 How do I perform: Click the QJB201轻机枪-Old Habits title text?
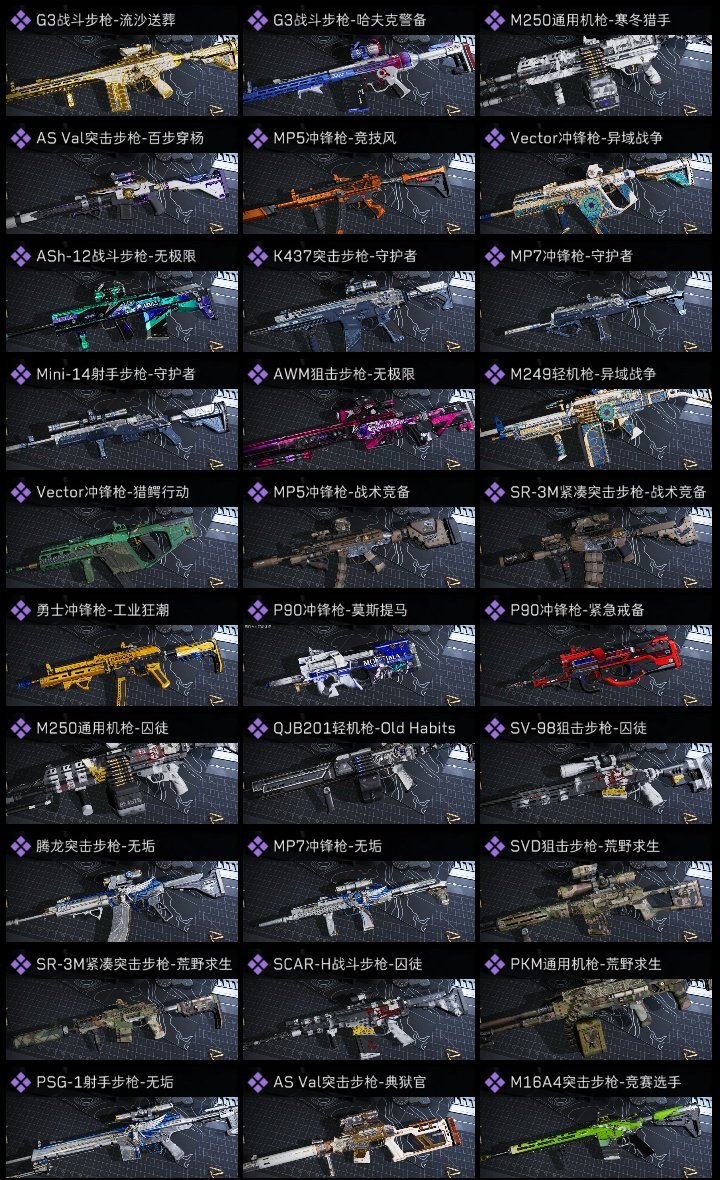coord(364,728)
